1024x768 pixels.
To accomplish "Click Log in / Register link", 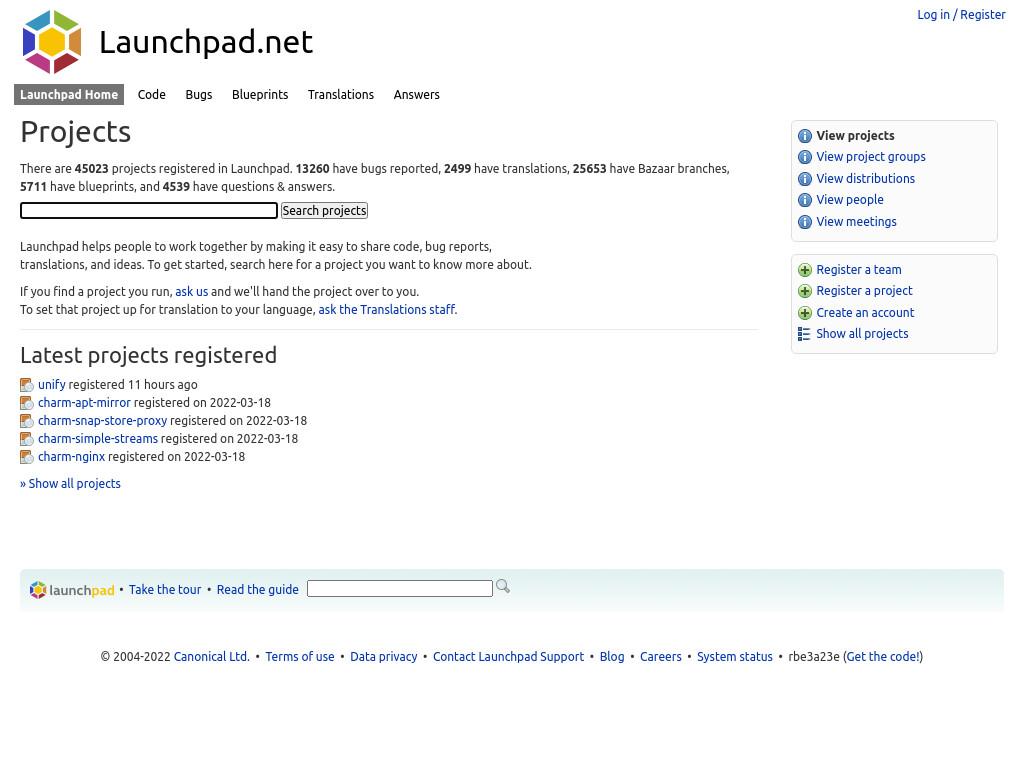I will point(961,14).
